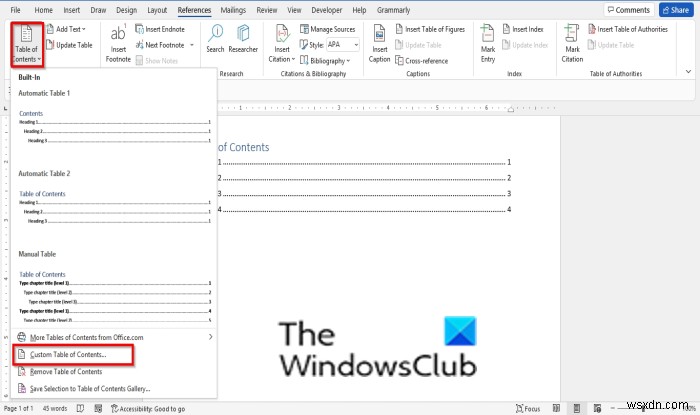Viewport: 700px width, 415px height.
Task: Click the spelling proofing status icon
Action: [x=80, y=408]
